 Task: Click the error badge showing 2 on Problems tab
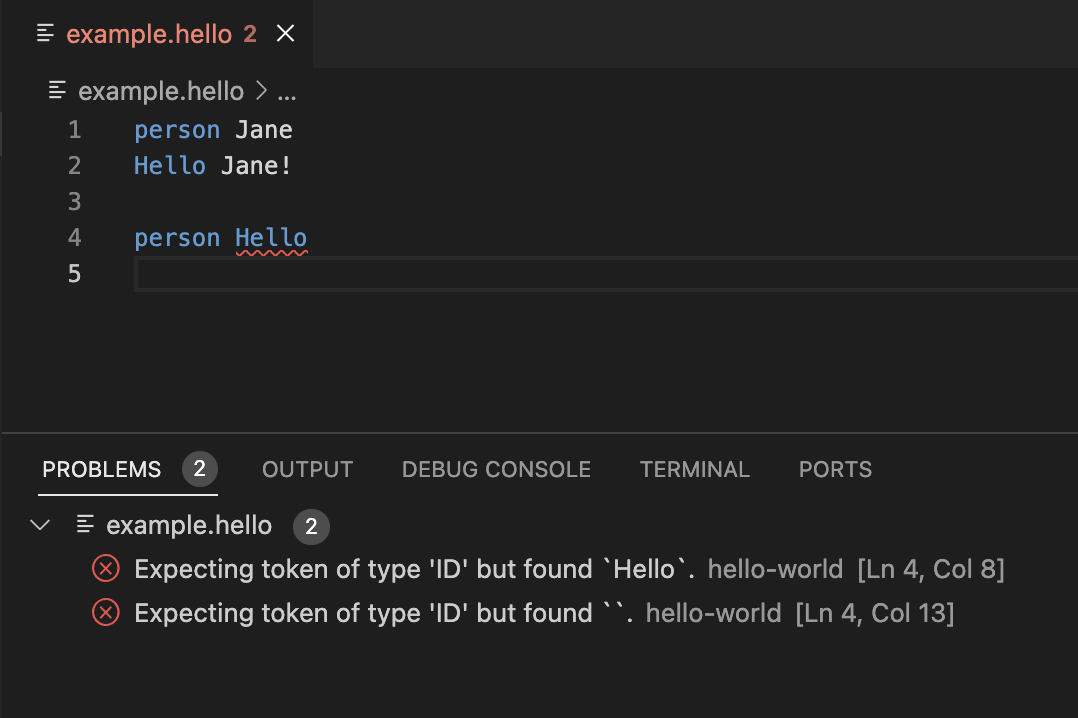[x=198, y=469]
